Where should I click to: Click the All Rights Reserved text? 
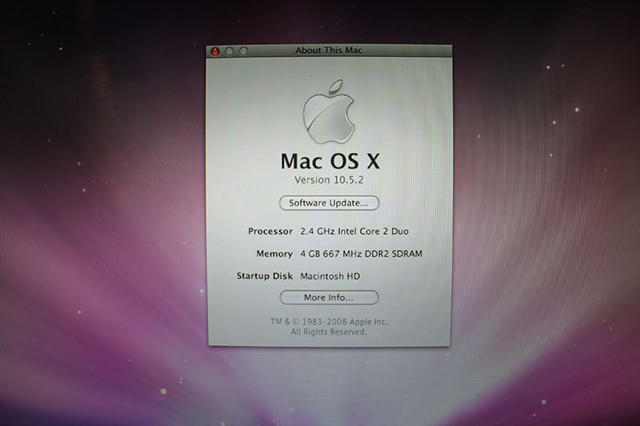coord(329,331)
